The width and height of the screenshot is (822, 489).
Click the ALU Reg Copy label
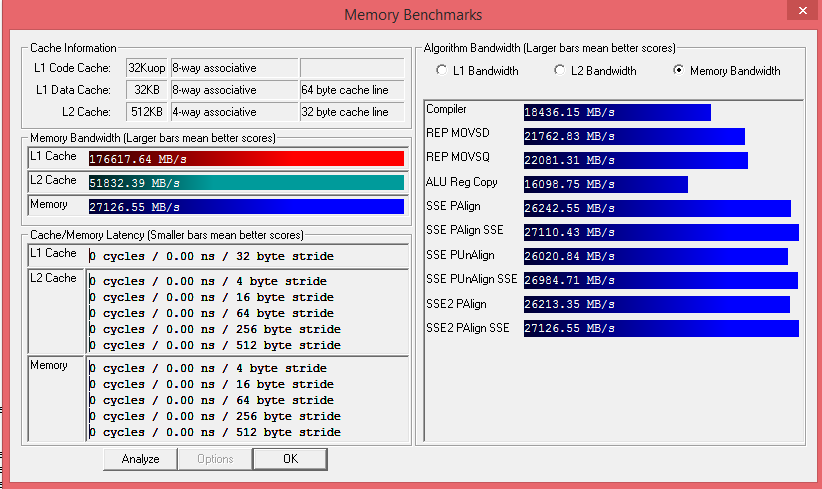click(x=461, y=182)
